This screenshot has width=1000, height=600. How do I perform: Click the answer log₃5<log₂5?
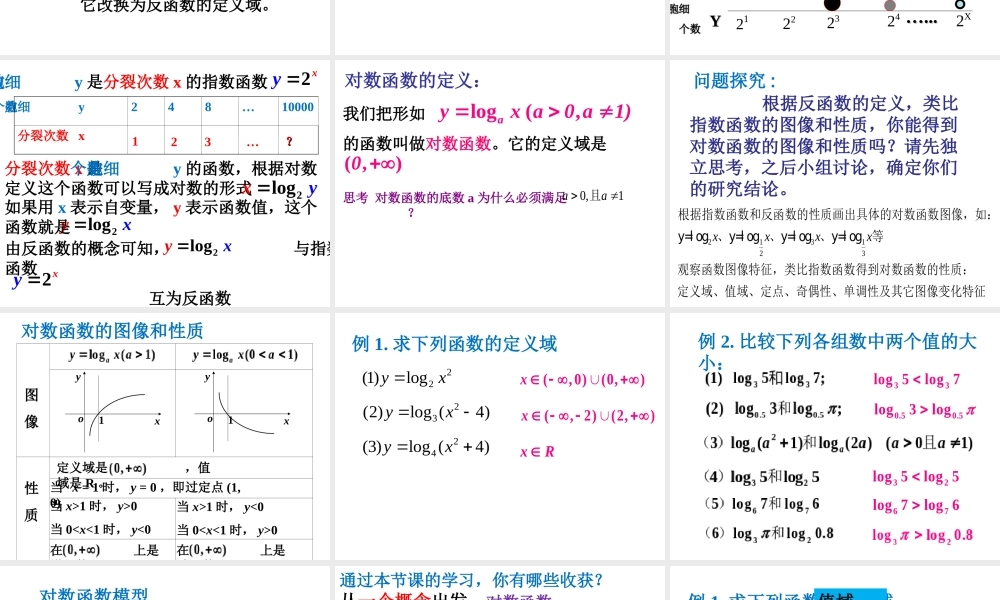point(916,477)
